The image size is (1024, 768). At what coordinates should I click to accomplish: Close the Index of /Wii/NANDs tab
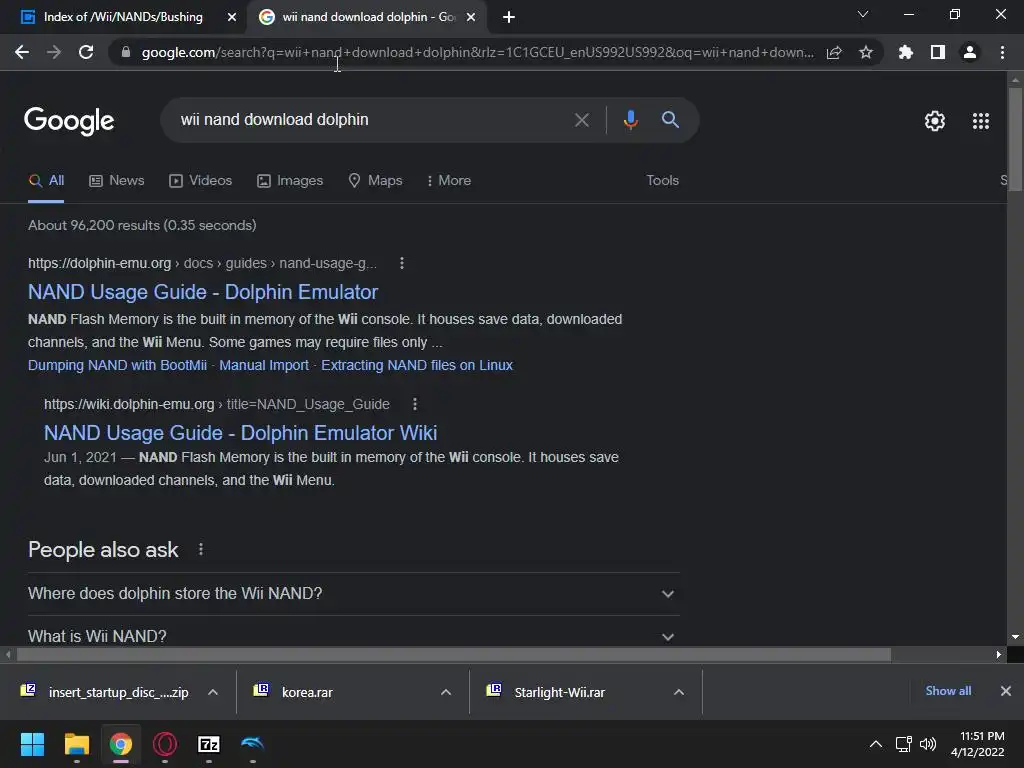[232, 17]
